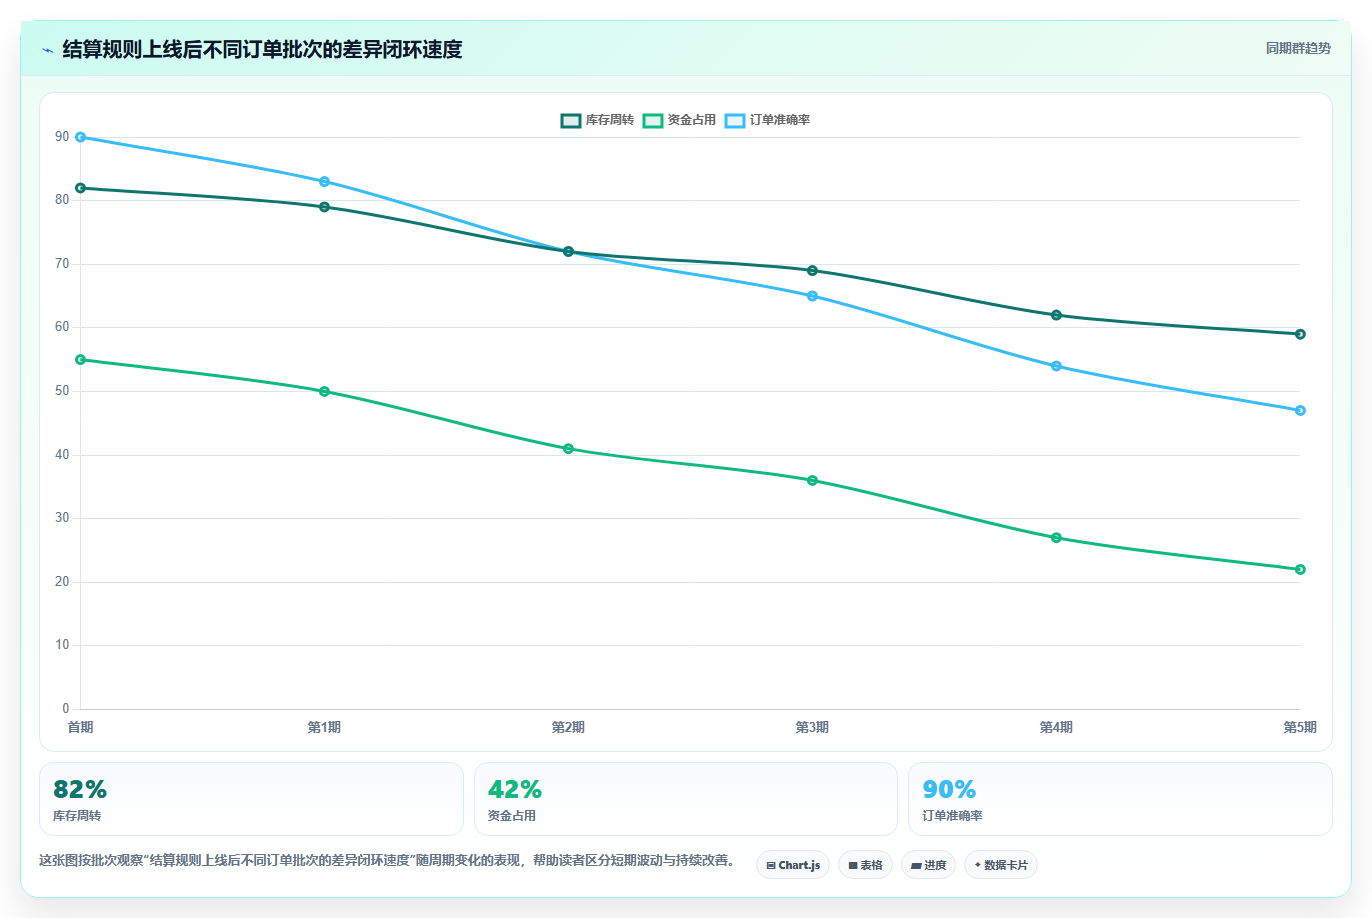
Task: Click the 同期群趋势 label in the header
Action: coord(1298,48)
